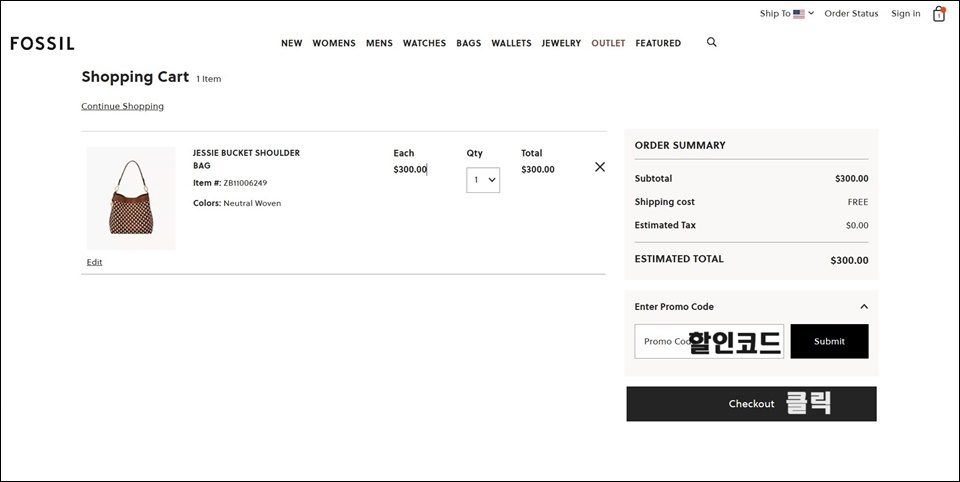Screen dimensions: 960x482
Task: Click the Sign in link
Action: pos(906,13)
